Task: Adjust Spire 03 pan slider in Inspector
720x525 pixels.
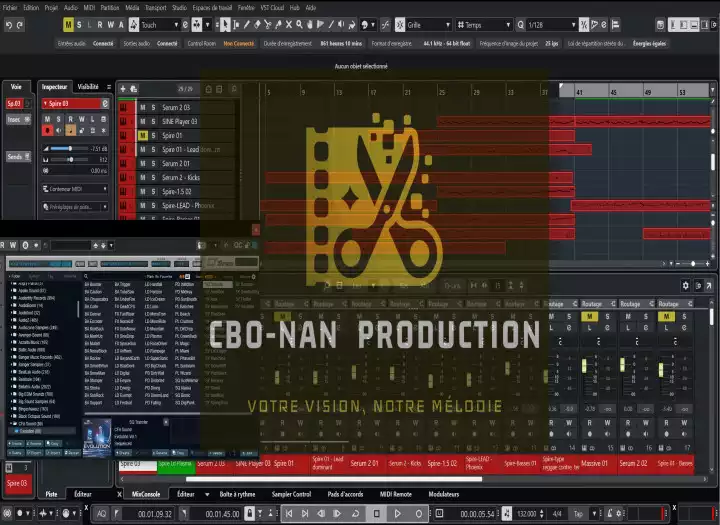Action: (x=71, y=159)
